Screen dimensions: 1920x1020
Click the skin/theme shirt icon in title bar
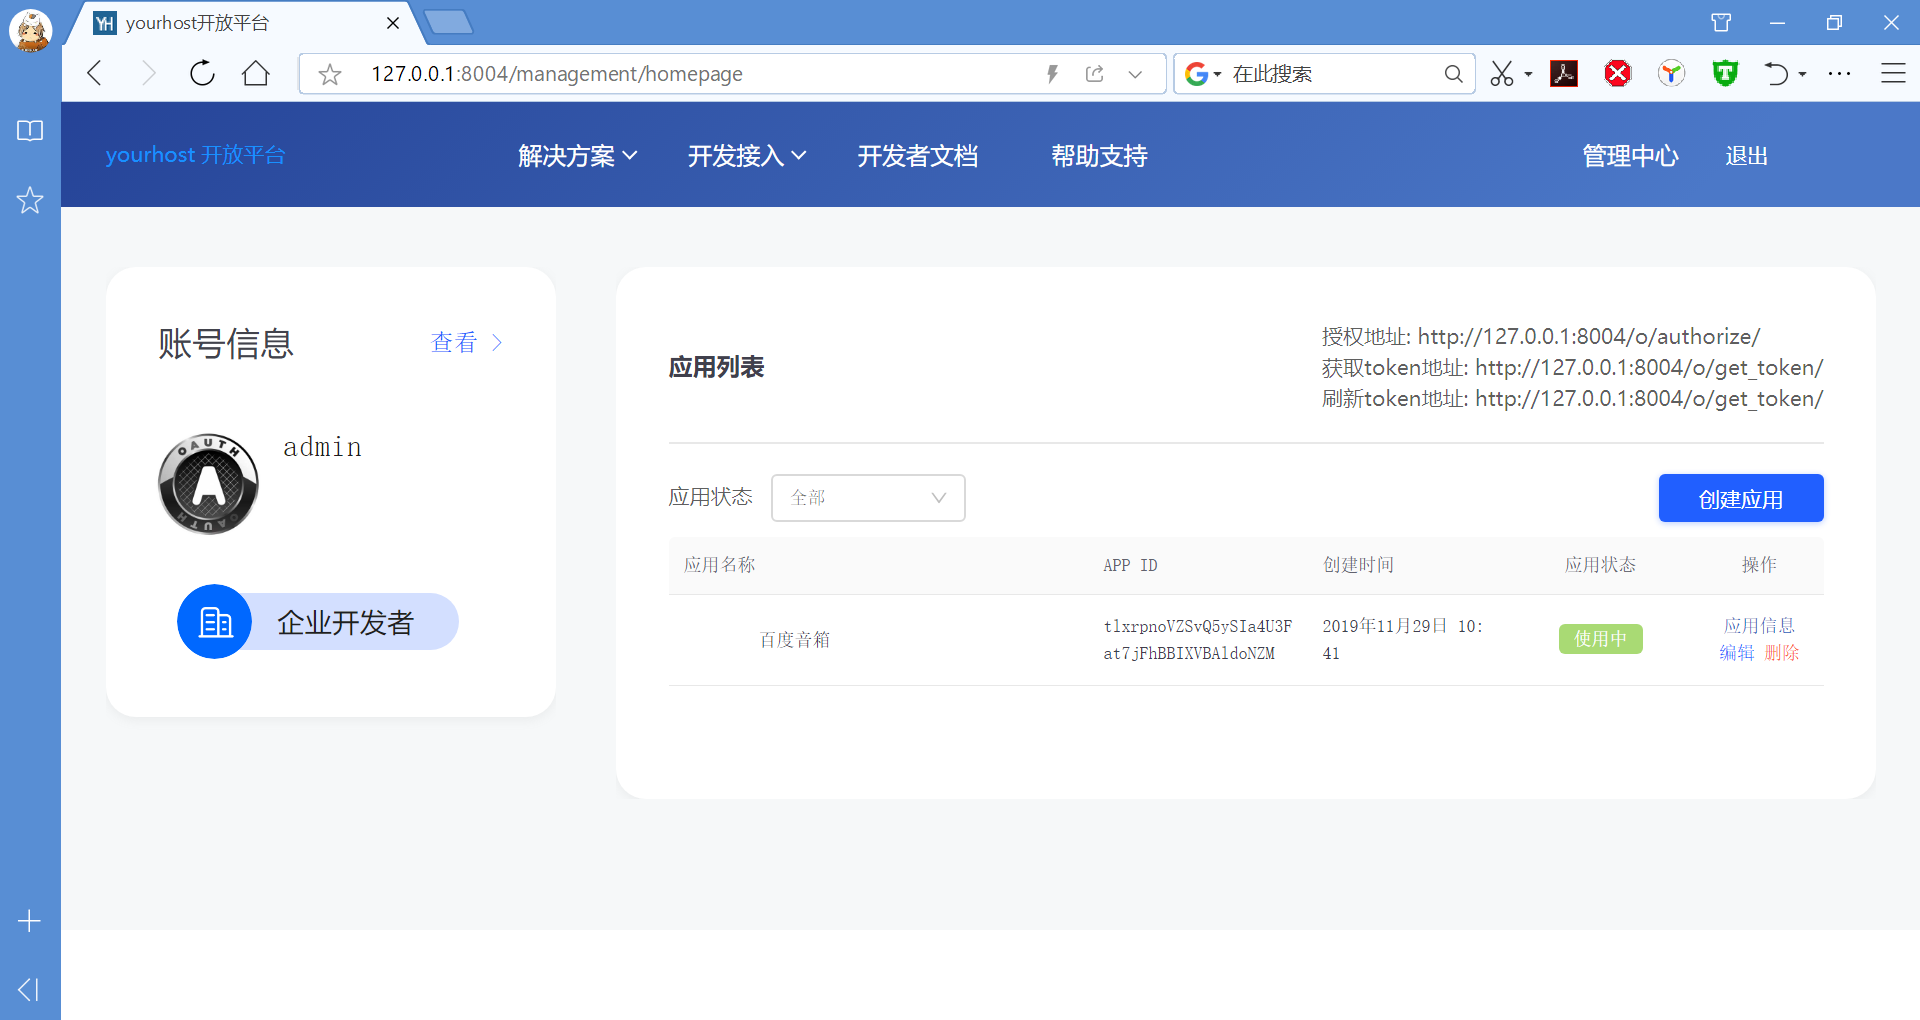pos(1721,22)
